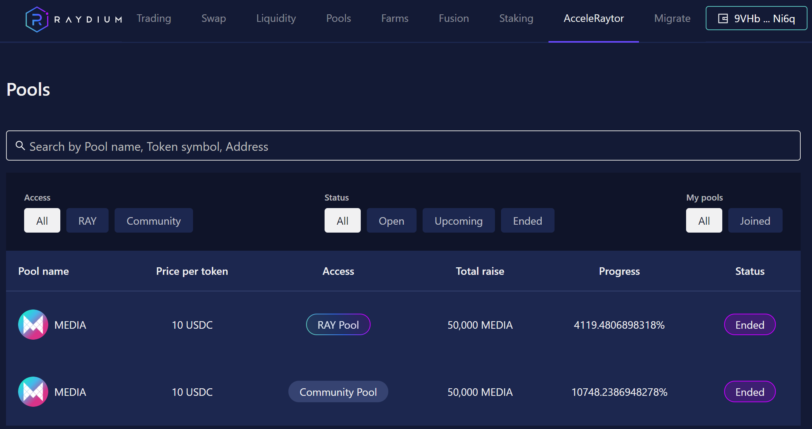Go to the Farms tab
Viewport: 812px width, 429px height.
click(x=395, y=19)
